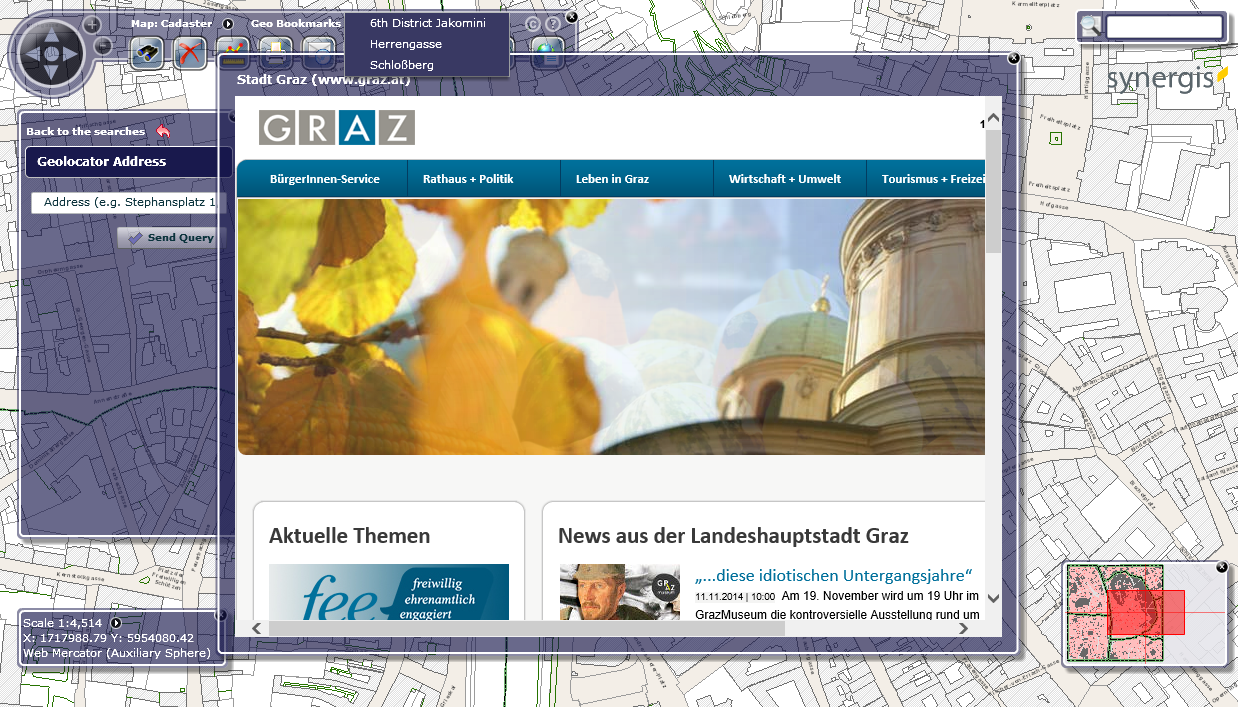The height and width of the screenshot is (707, 1238).
Task: Click the binoculars search tool icon
Action: (x=147, y=53)
